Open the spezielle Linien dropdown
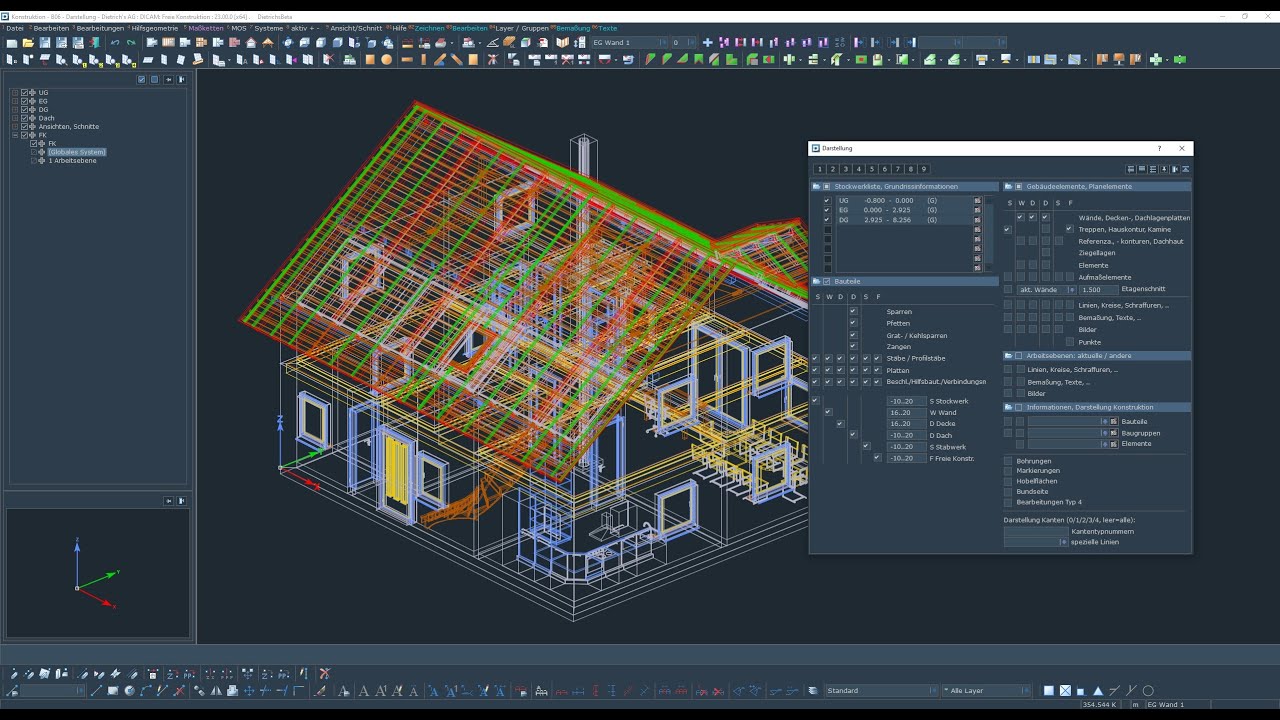This screenshot has height=720, width=1280. pos(1036,542)
